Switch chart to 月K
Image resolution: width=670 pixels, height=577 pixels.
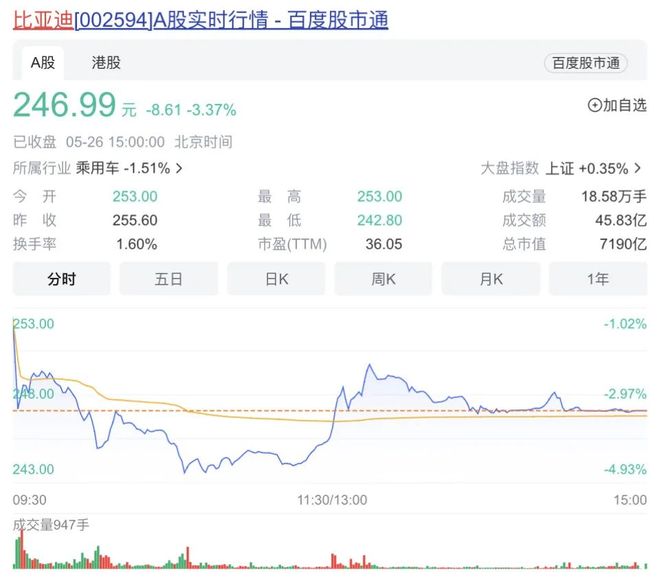[x=490, y=279]
